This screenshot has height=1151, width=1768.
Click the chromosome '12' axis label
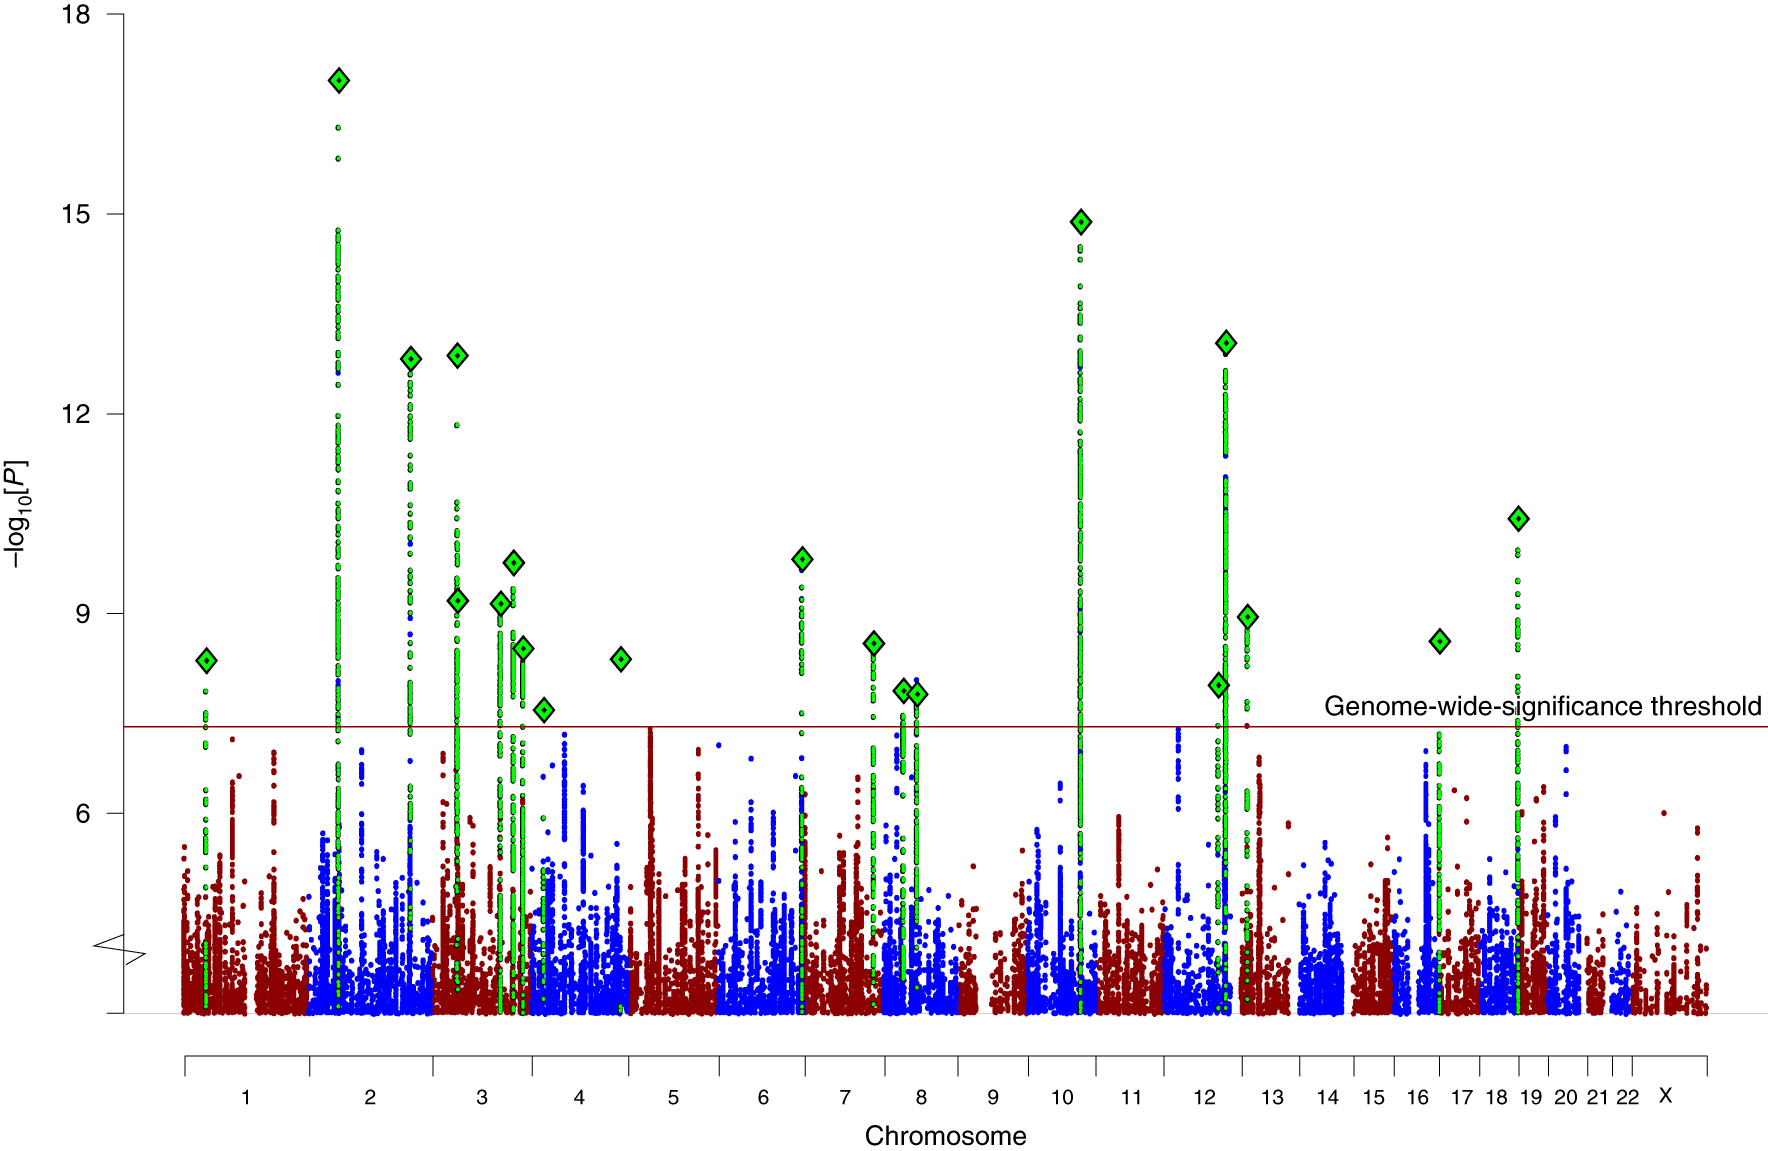1204,1098
